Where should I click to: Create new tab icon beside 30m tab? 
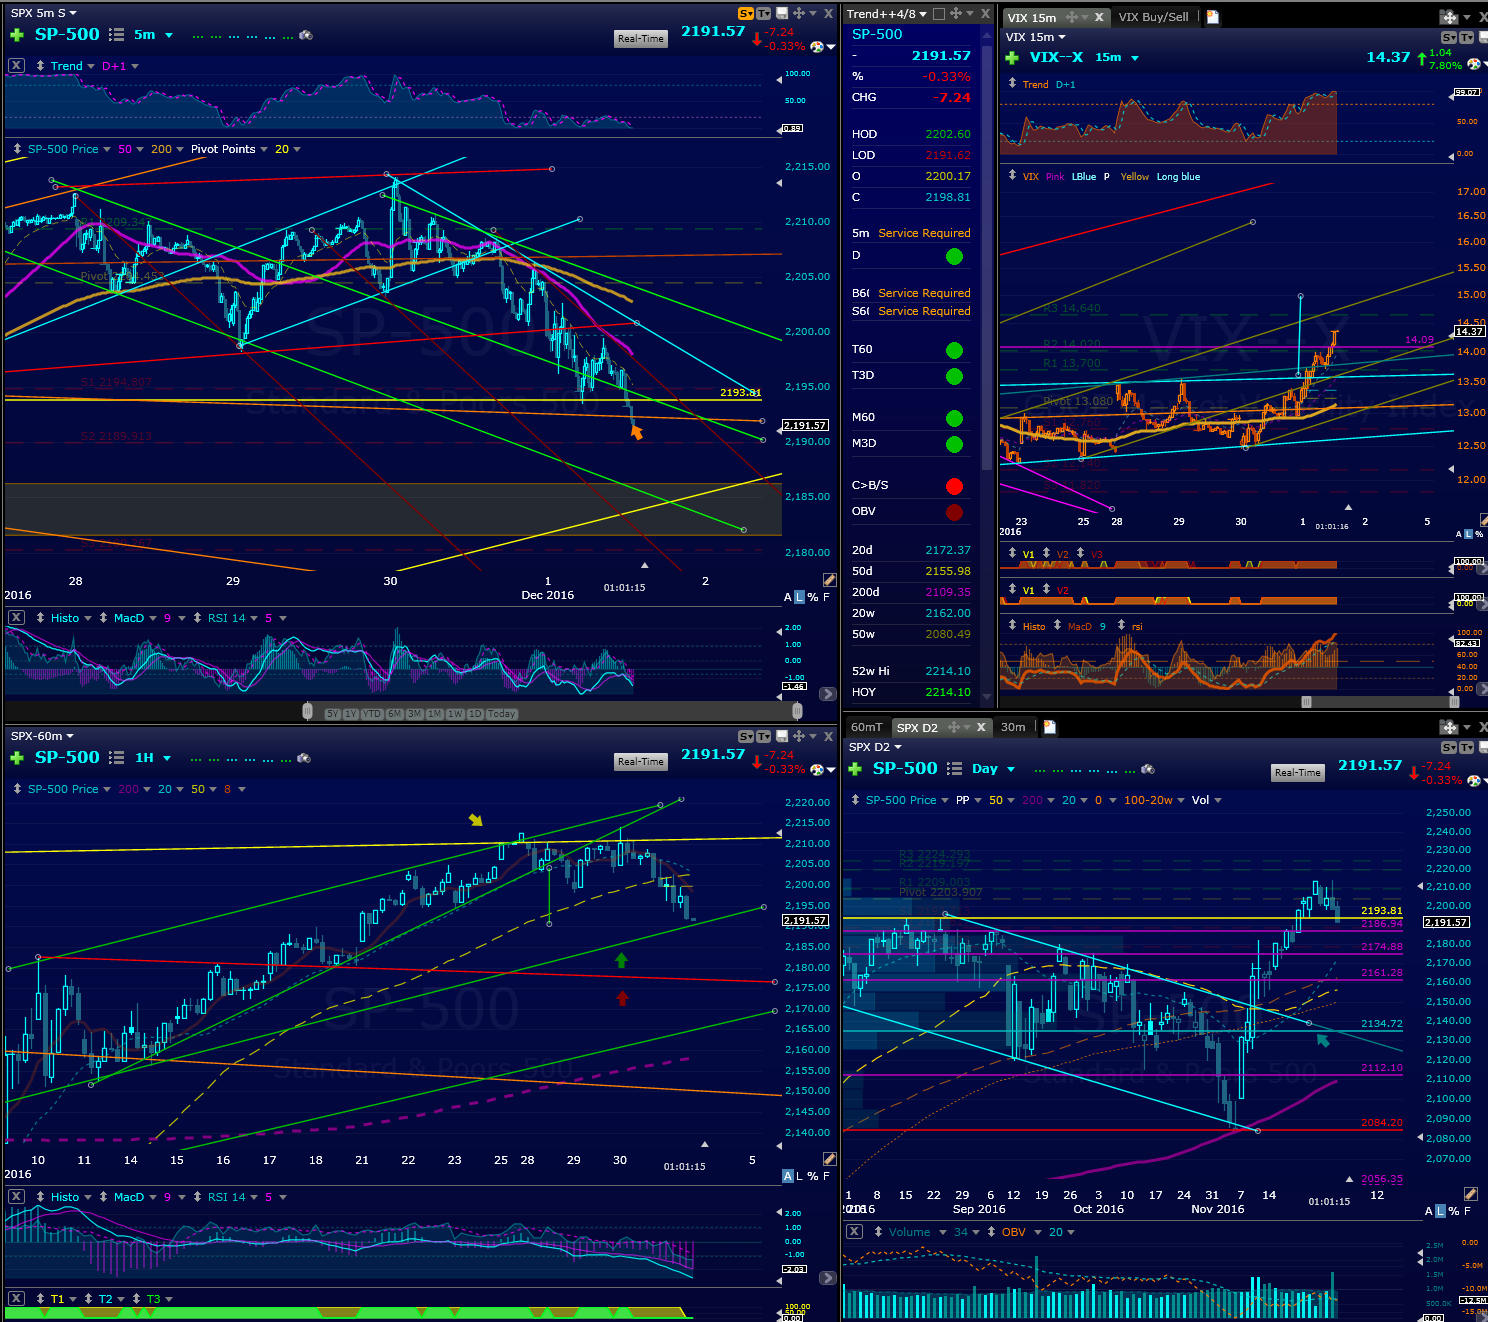click(1049, 727)
